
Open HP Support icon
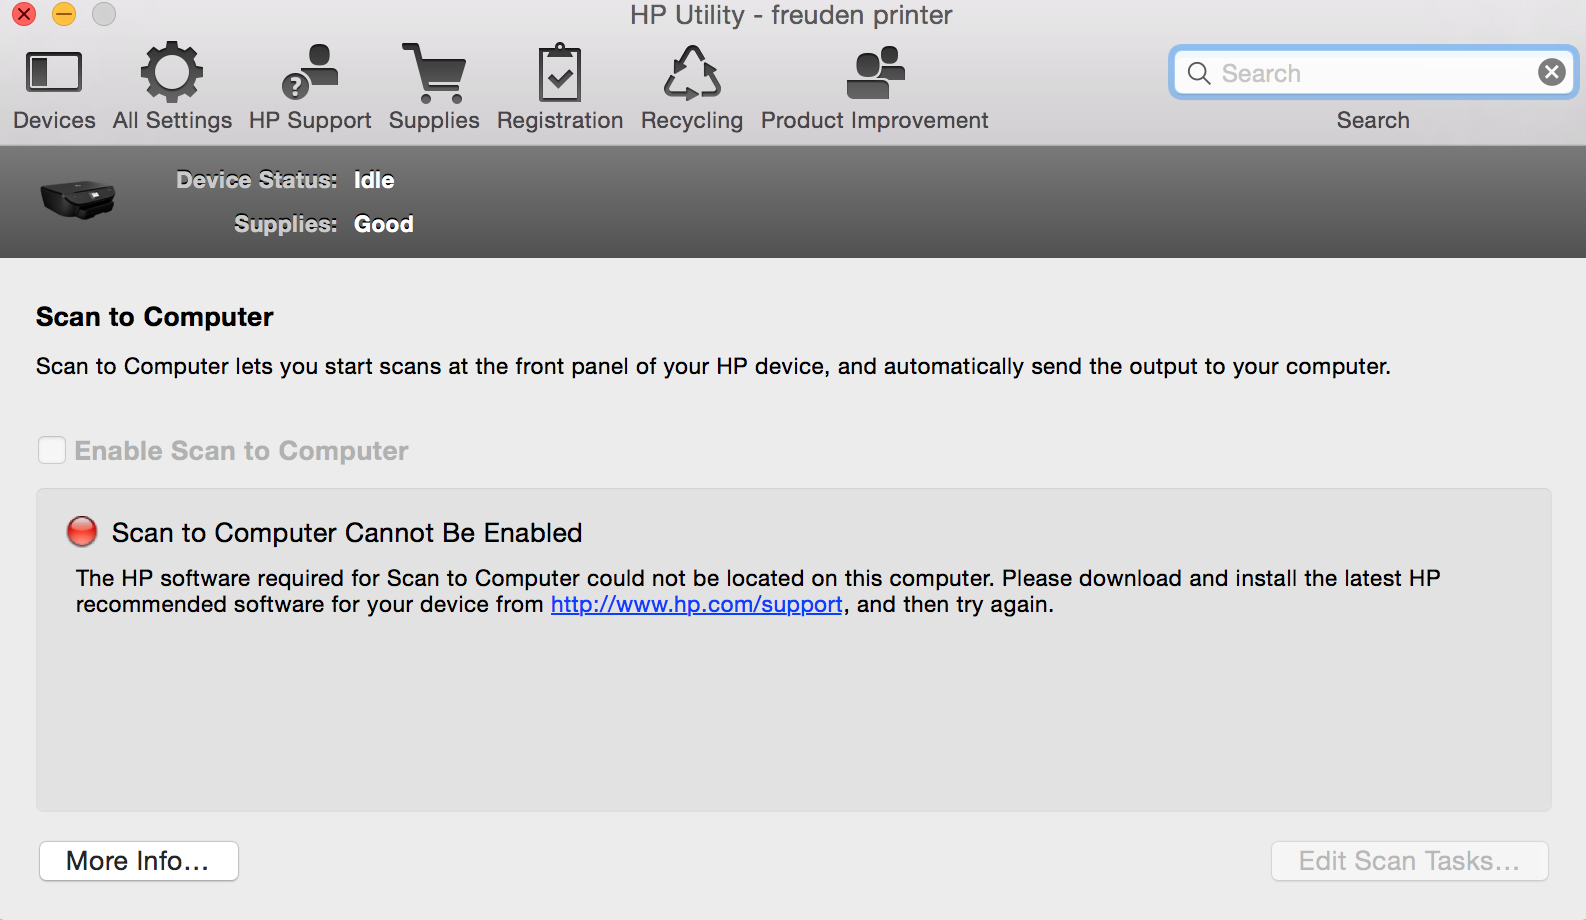(x=310, y=72)
